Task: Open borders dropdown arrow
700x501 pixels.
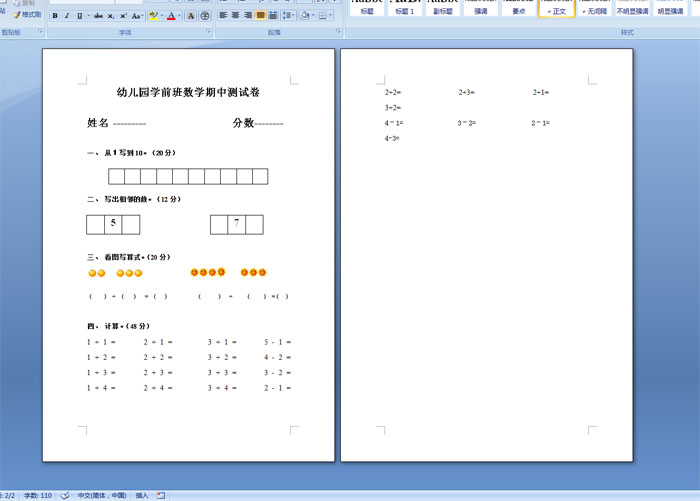Action: point(331,15)
